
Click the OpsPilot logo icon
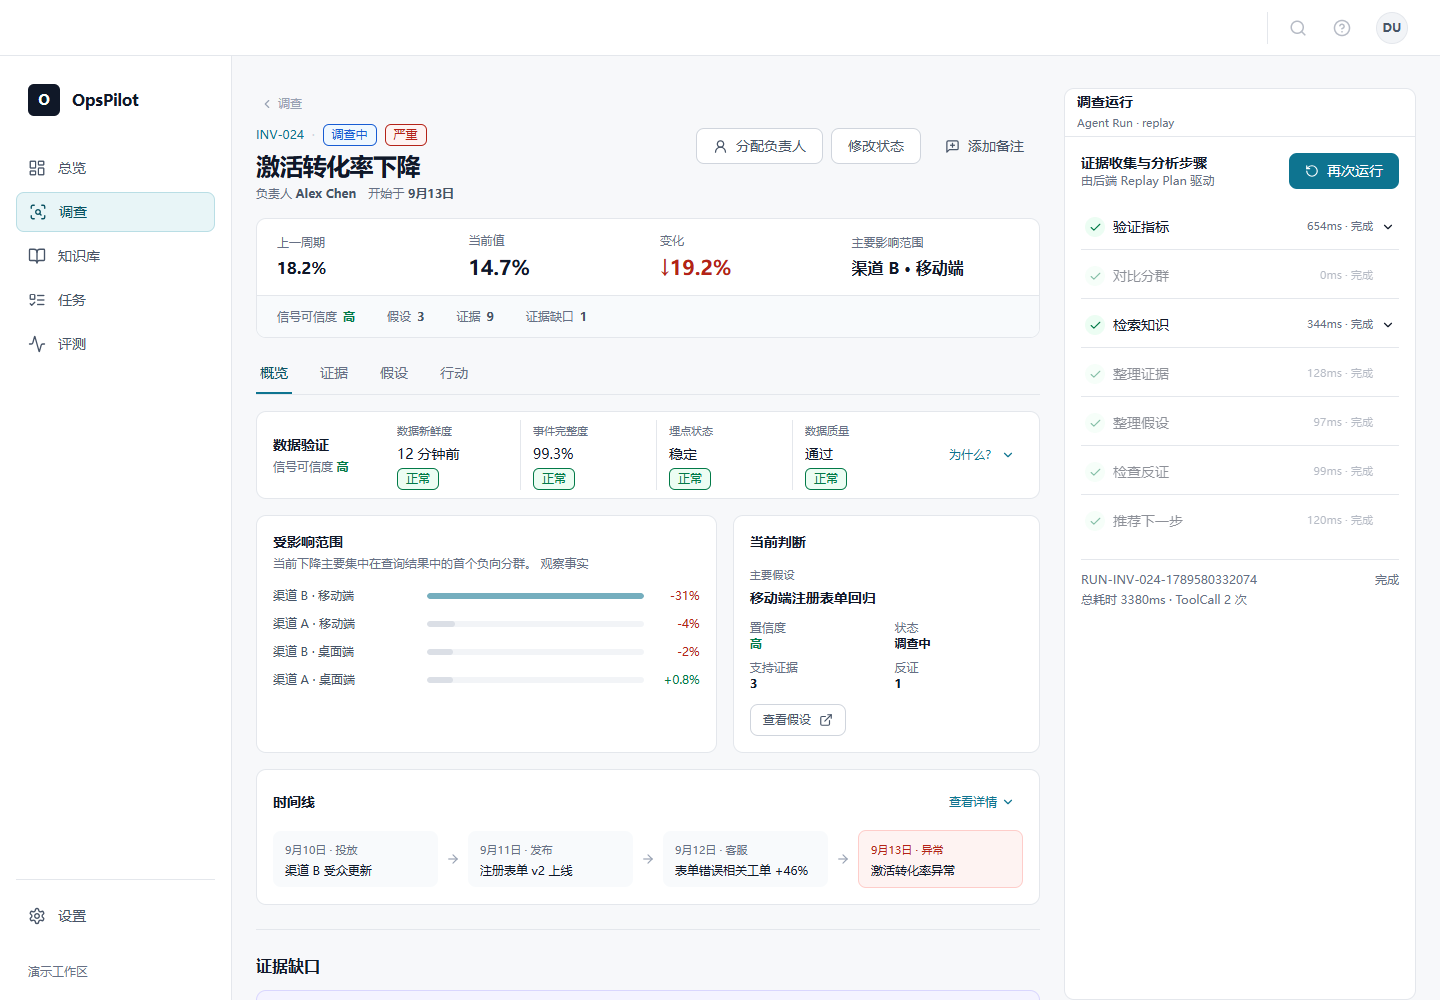tap(44, 100)
